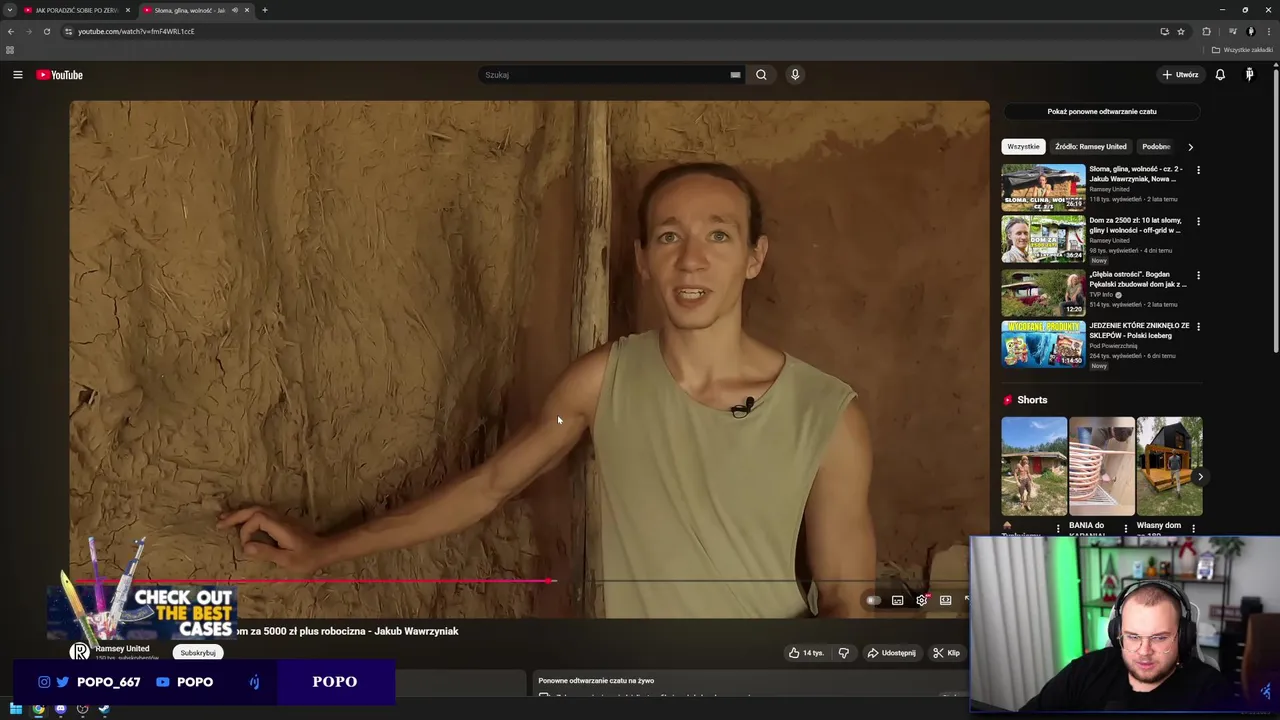The height and width of the screenshot is (720, 1280).
Task: Click the Udostępnij share button
Action: click(x=891, y=653)
